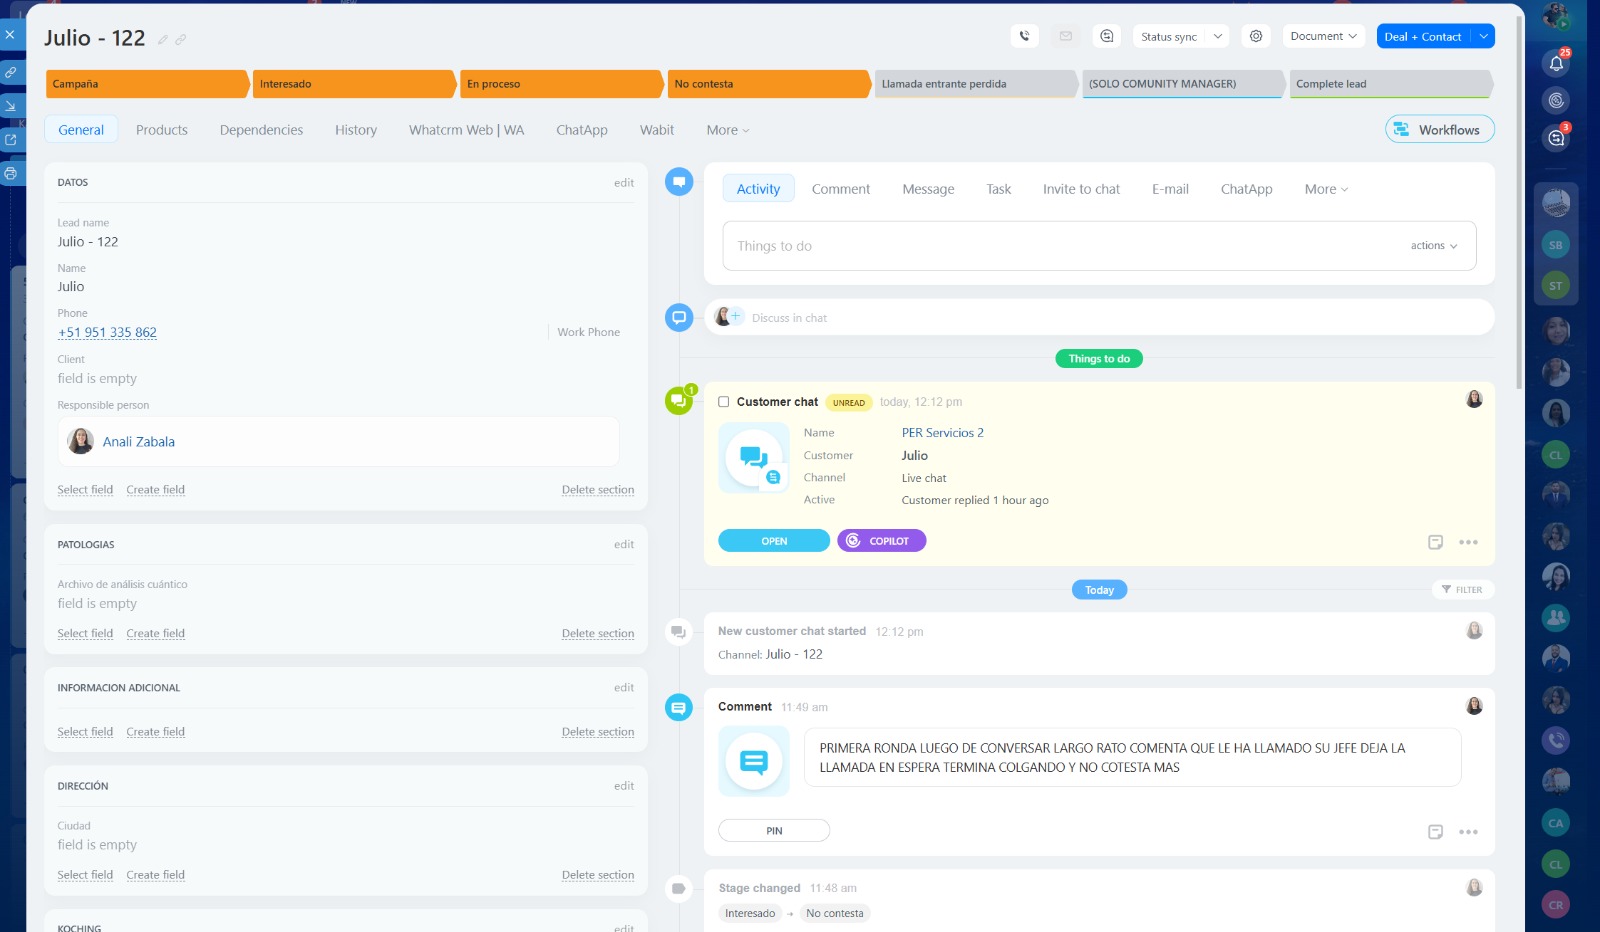Click the three-dots menu on Customer chat card

pyautogui.click(x=1468, y=542)
